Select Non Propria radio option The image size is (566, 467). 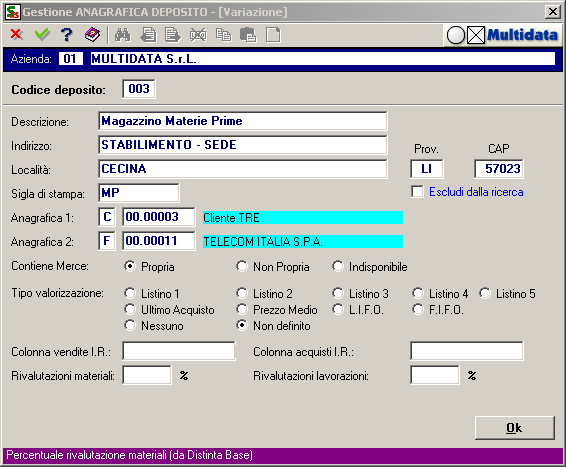click(242, 266)
